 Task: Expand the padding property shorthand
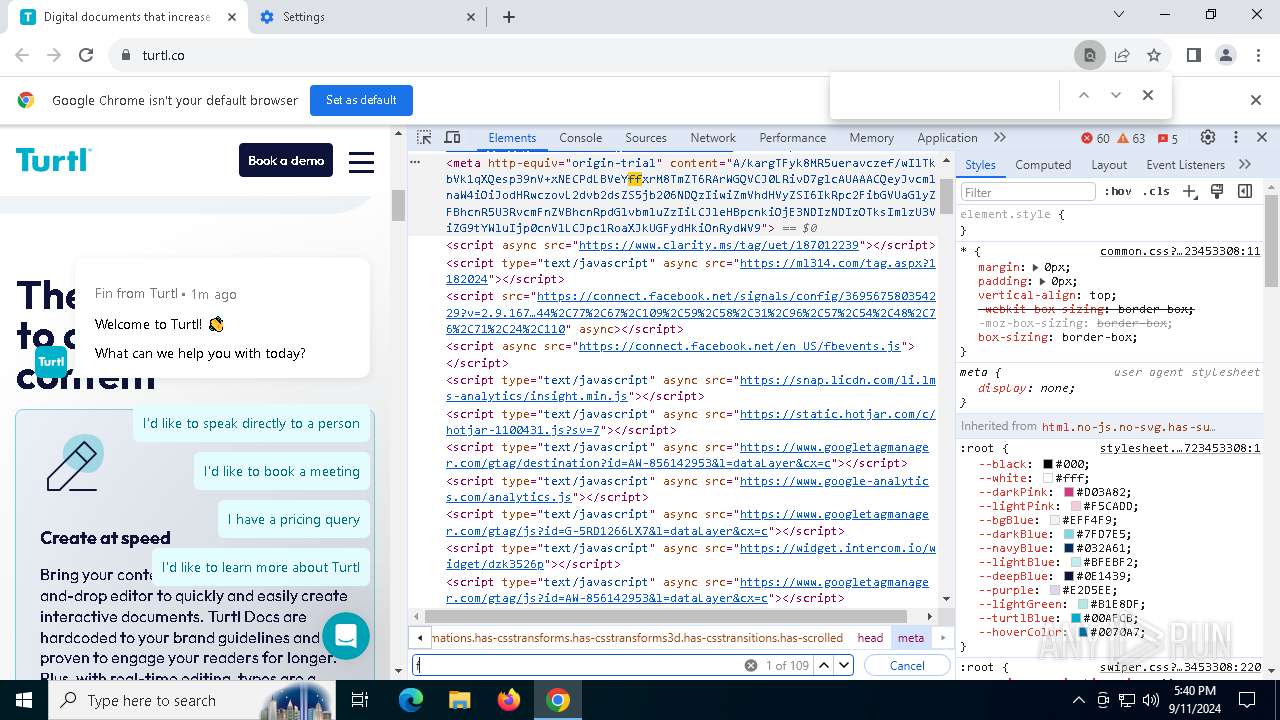[1042, 282]
